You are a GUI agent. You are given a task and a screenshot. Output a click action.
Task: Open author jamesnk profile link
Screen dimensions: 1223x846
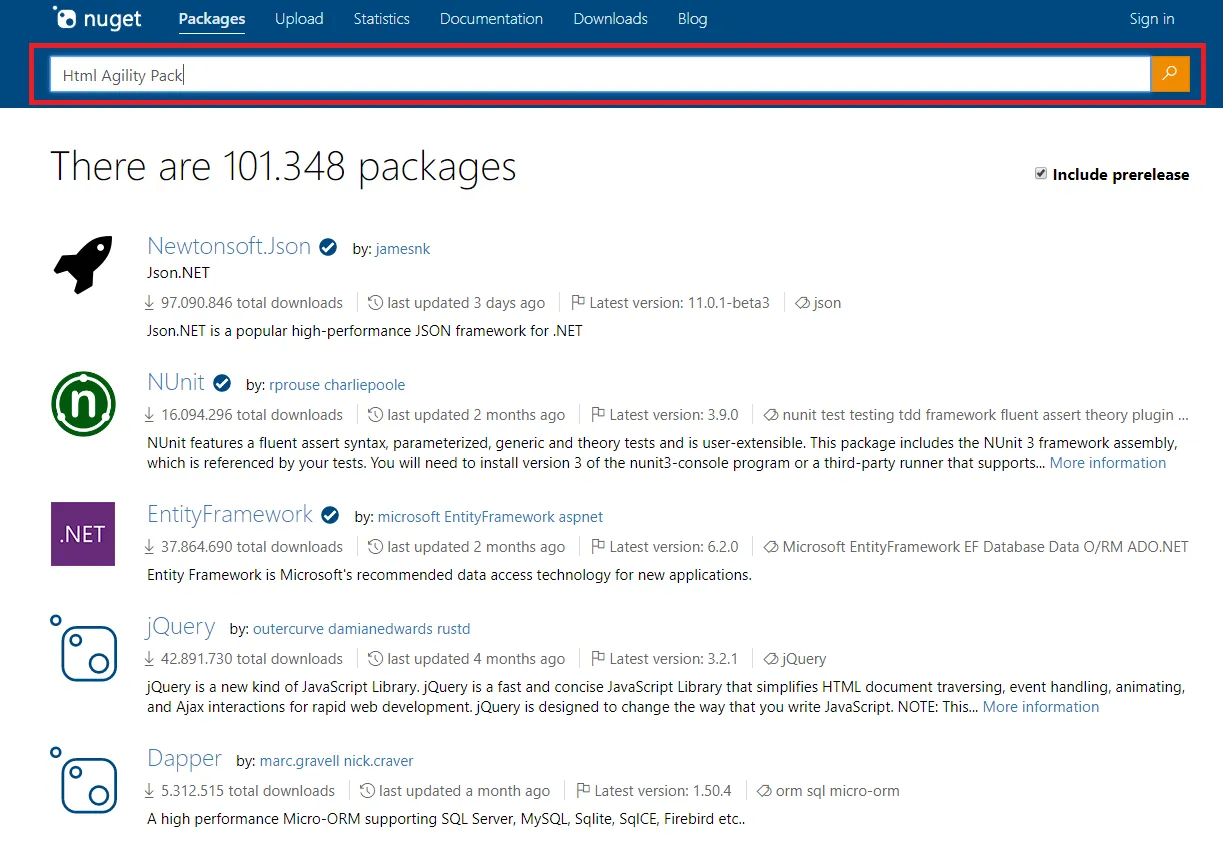coord(403,248)
